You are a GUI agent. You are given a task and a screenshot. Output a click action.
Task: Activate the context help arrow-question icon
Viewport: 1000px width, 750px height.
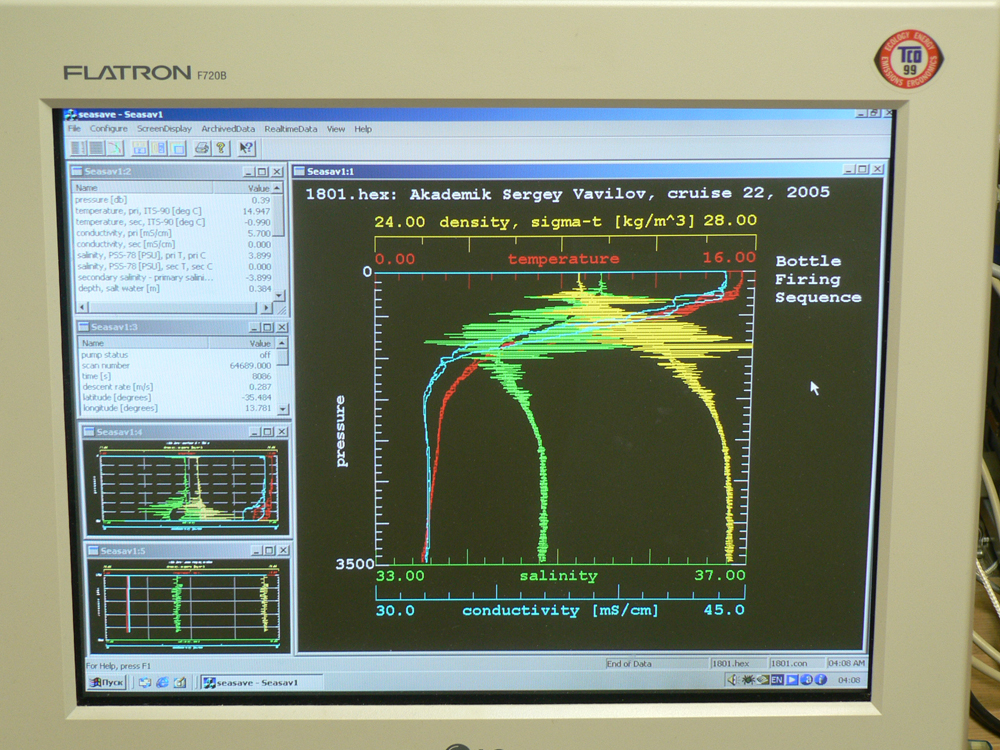[246, 148]
